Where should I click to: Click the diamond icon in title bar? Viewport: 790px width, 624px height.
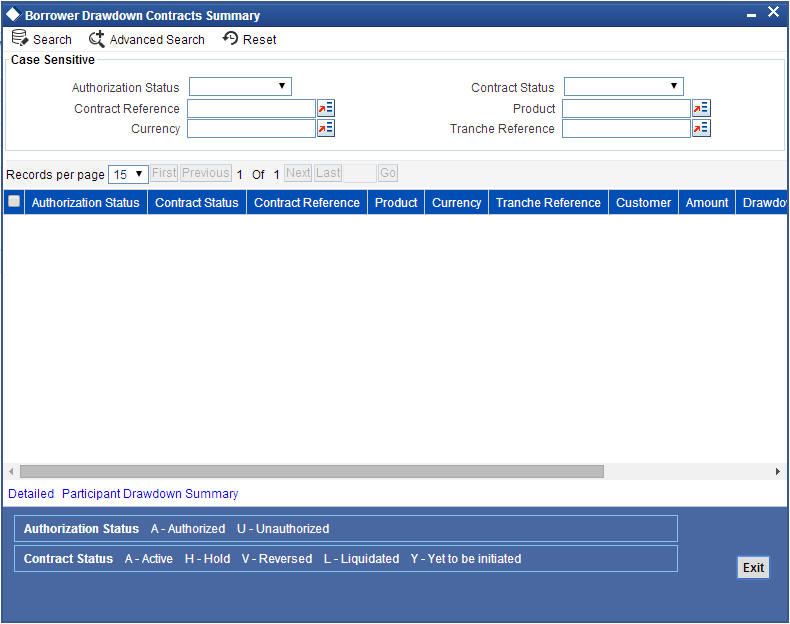13,15
